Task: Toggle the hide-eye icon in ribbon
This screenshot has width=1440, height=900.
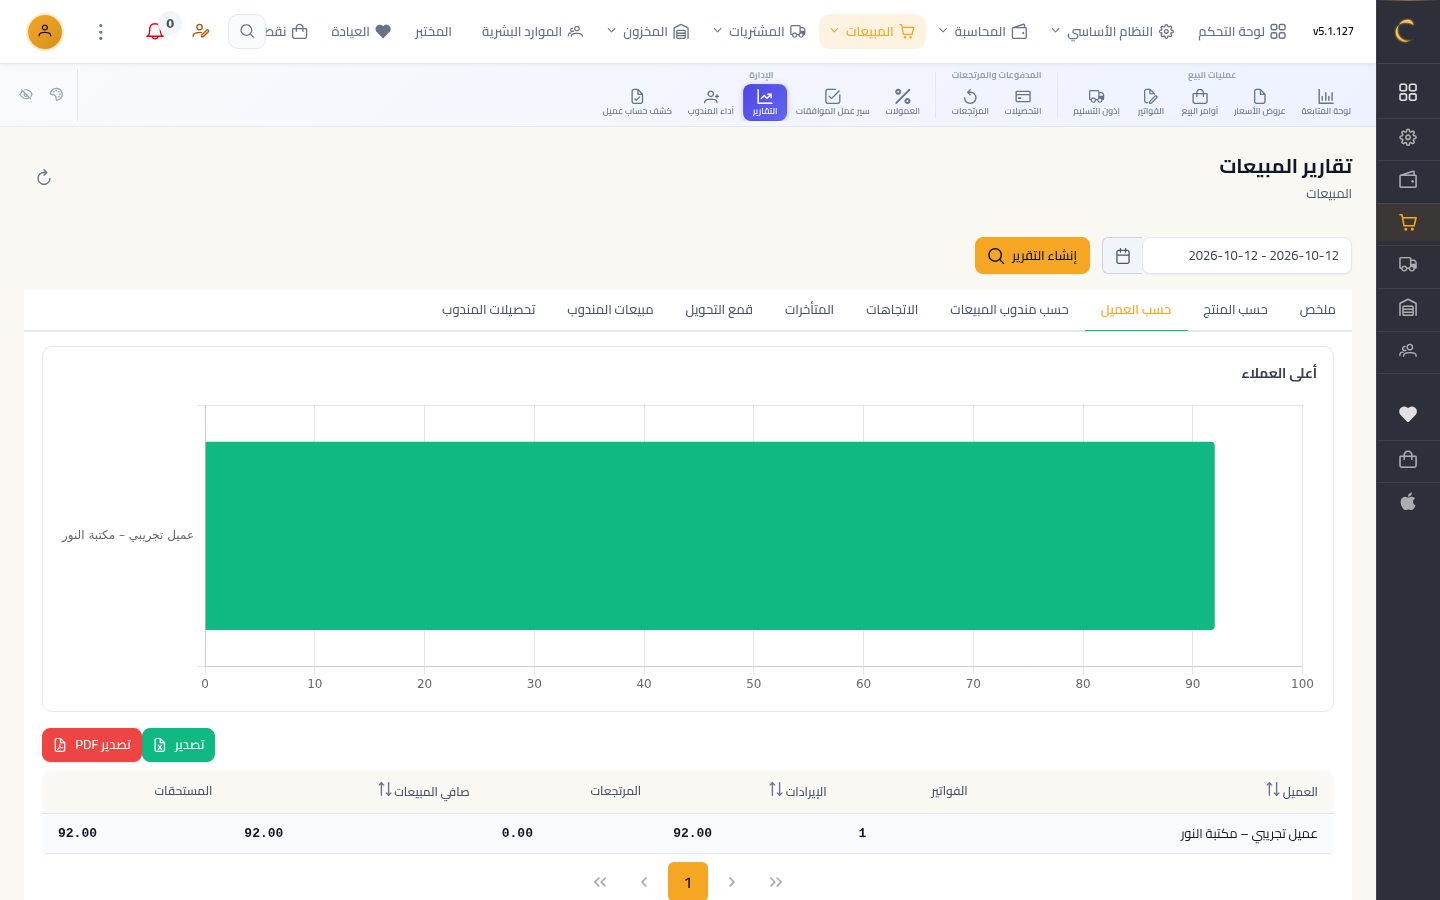Action: coord(27,94)
